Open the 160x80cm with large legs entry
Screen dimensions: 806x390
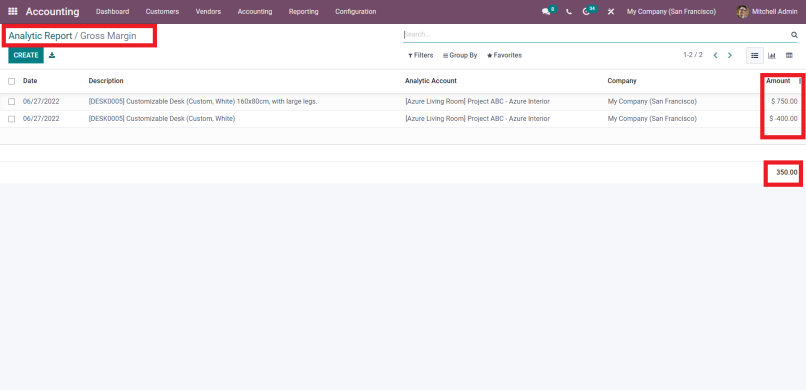203,102
